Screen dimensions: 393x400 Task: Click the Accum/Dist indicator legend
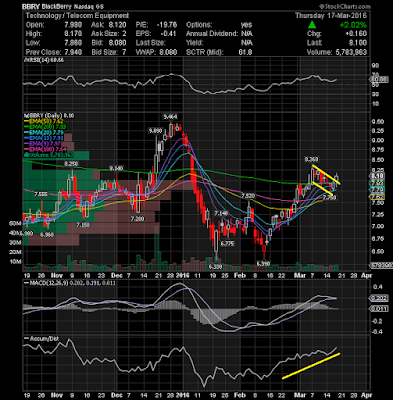41,339
